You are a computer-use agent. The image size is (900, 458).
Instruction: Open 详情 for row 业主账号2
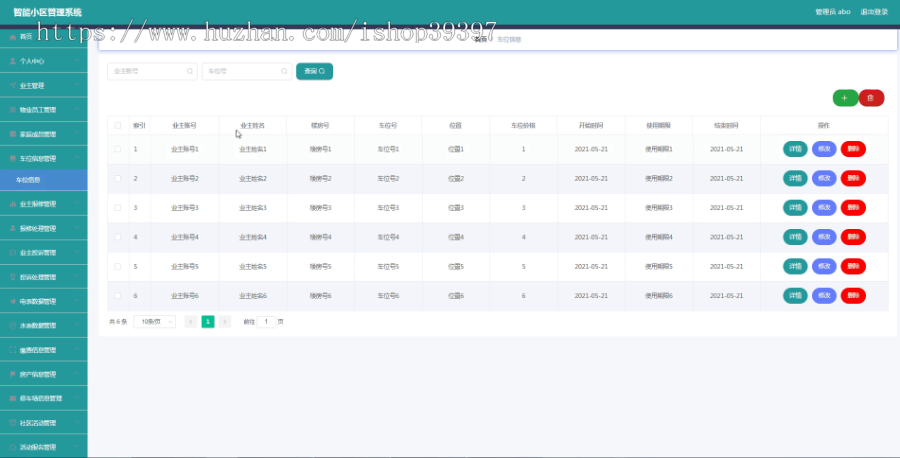795,178
